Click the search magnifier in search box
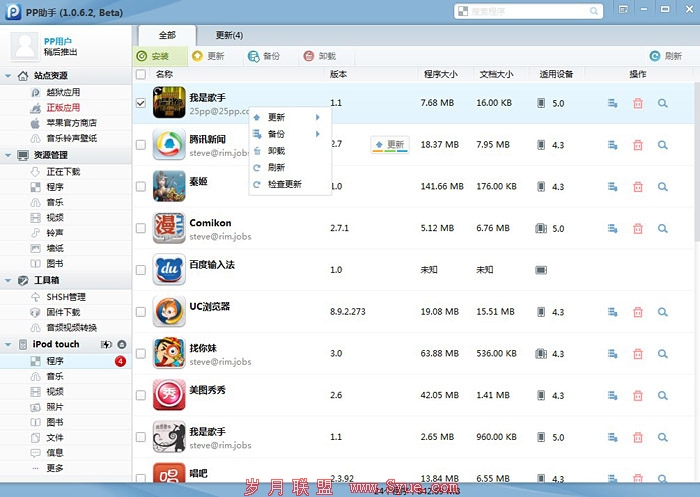The width and height of the screenshot is (700, 497). coord(594,11)
